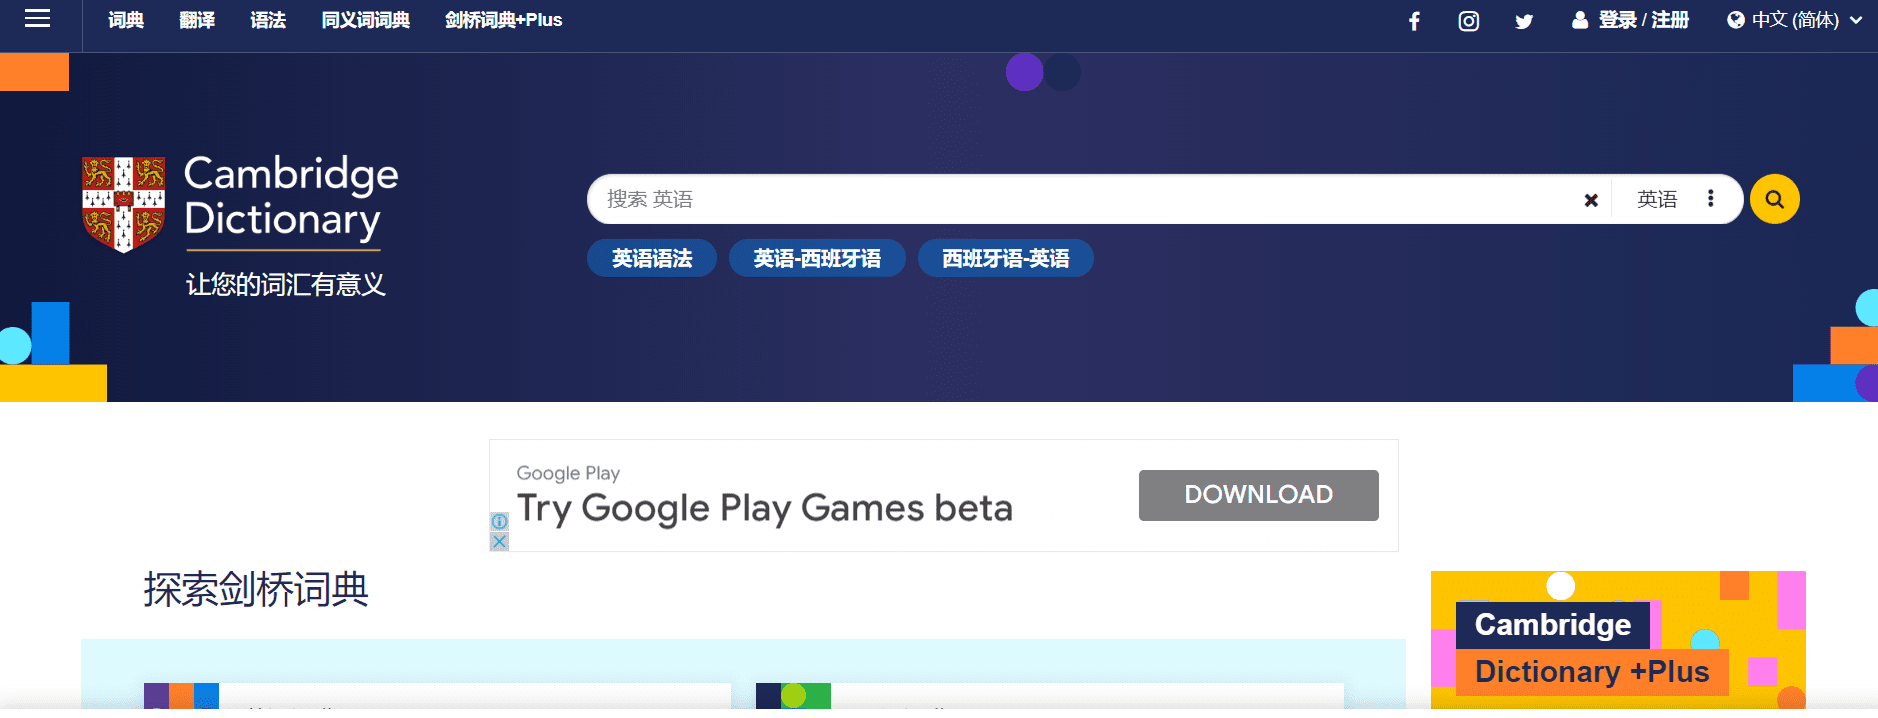Image resolution: width=1878 pixels, height=718 pixels.
Task: Click Cambridge Dictionary title text
Action: pos(290,197)
